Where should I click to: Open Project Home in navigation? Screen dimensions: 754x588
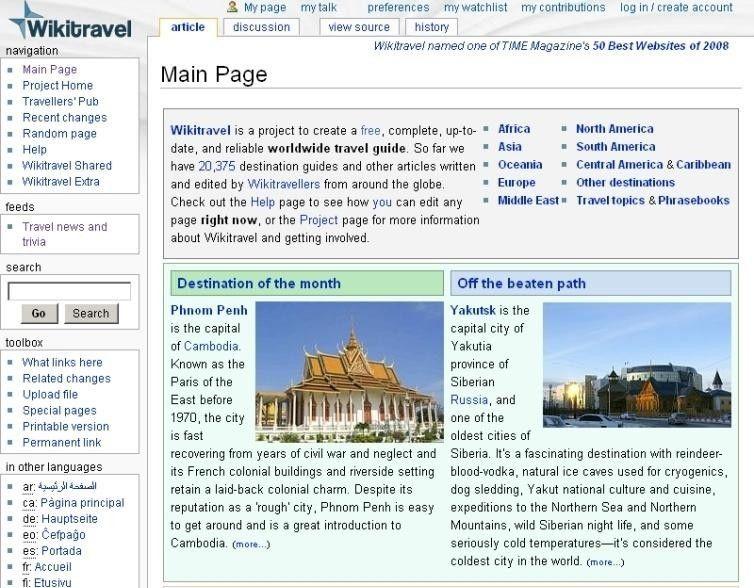[x=58, y=85]
